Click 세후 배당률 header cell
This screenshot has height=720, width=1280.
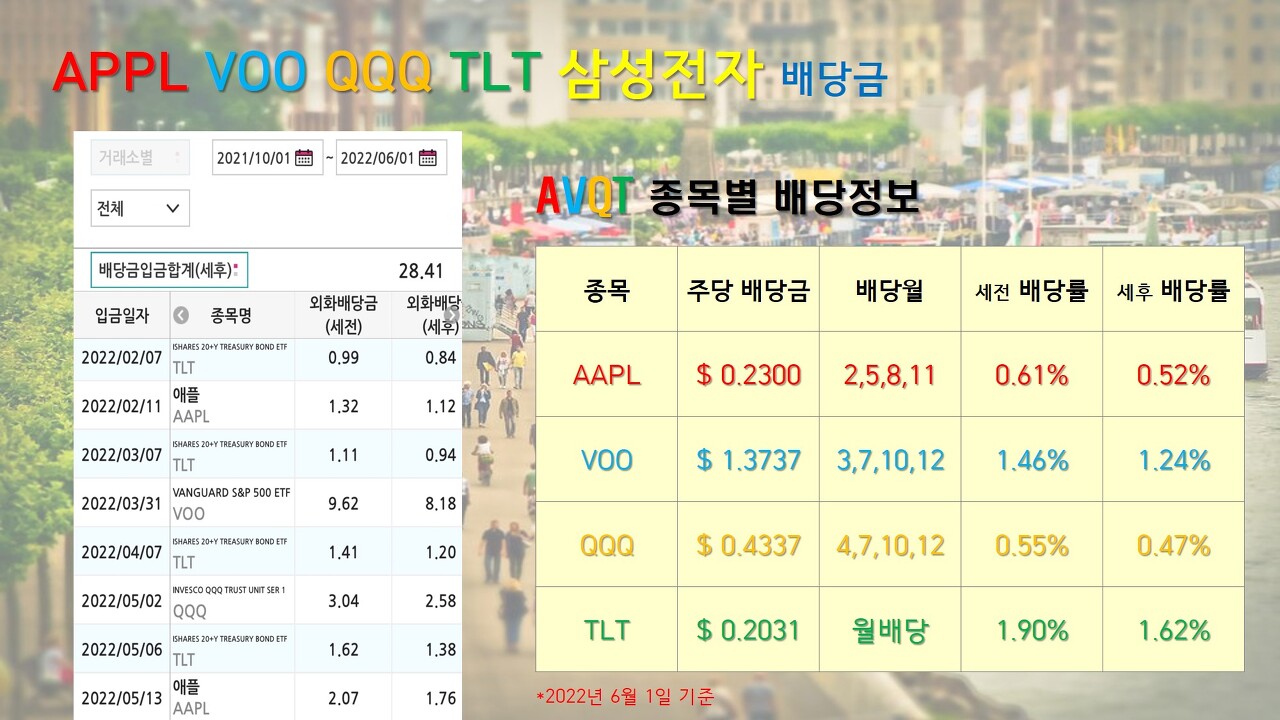click(1173, 289)
